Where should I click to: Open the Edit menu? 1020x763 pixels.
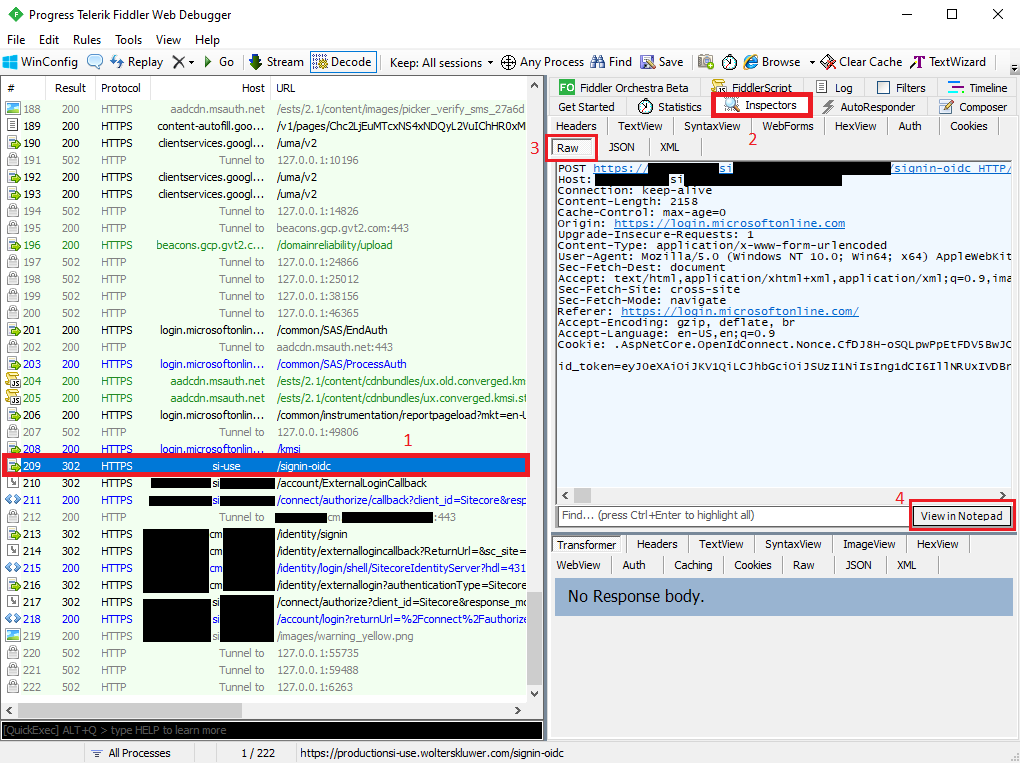49,40
